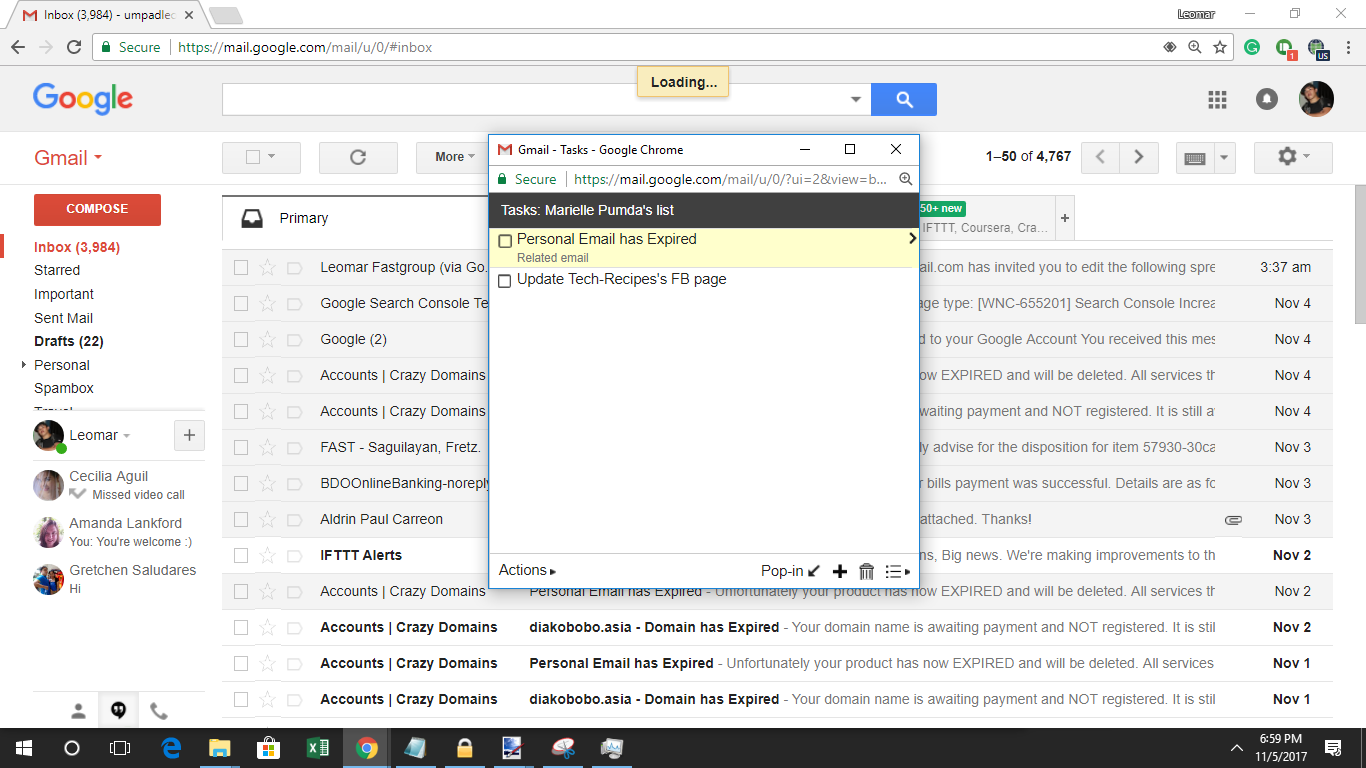
Task: Expand the search options arrow
Action: tap(856, 99)
